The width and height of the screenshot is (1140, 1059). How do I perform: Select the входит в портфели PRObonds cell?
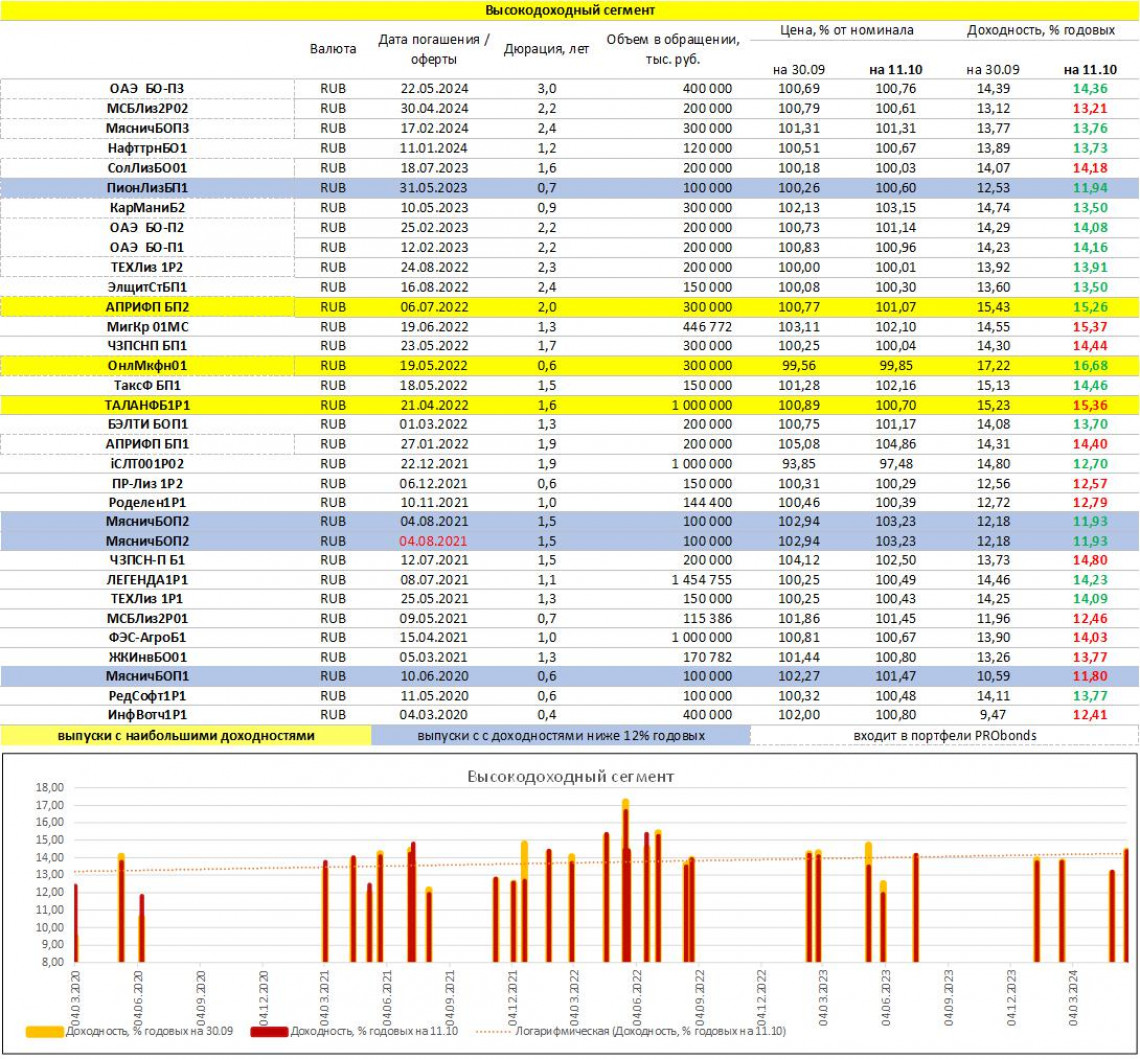[x=943, y=736]
